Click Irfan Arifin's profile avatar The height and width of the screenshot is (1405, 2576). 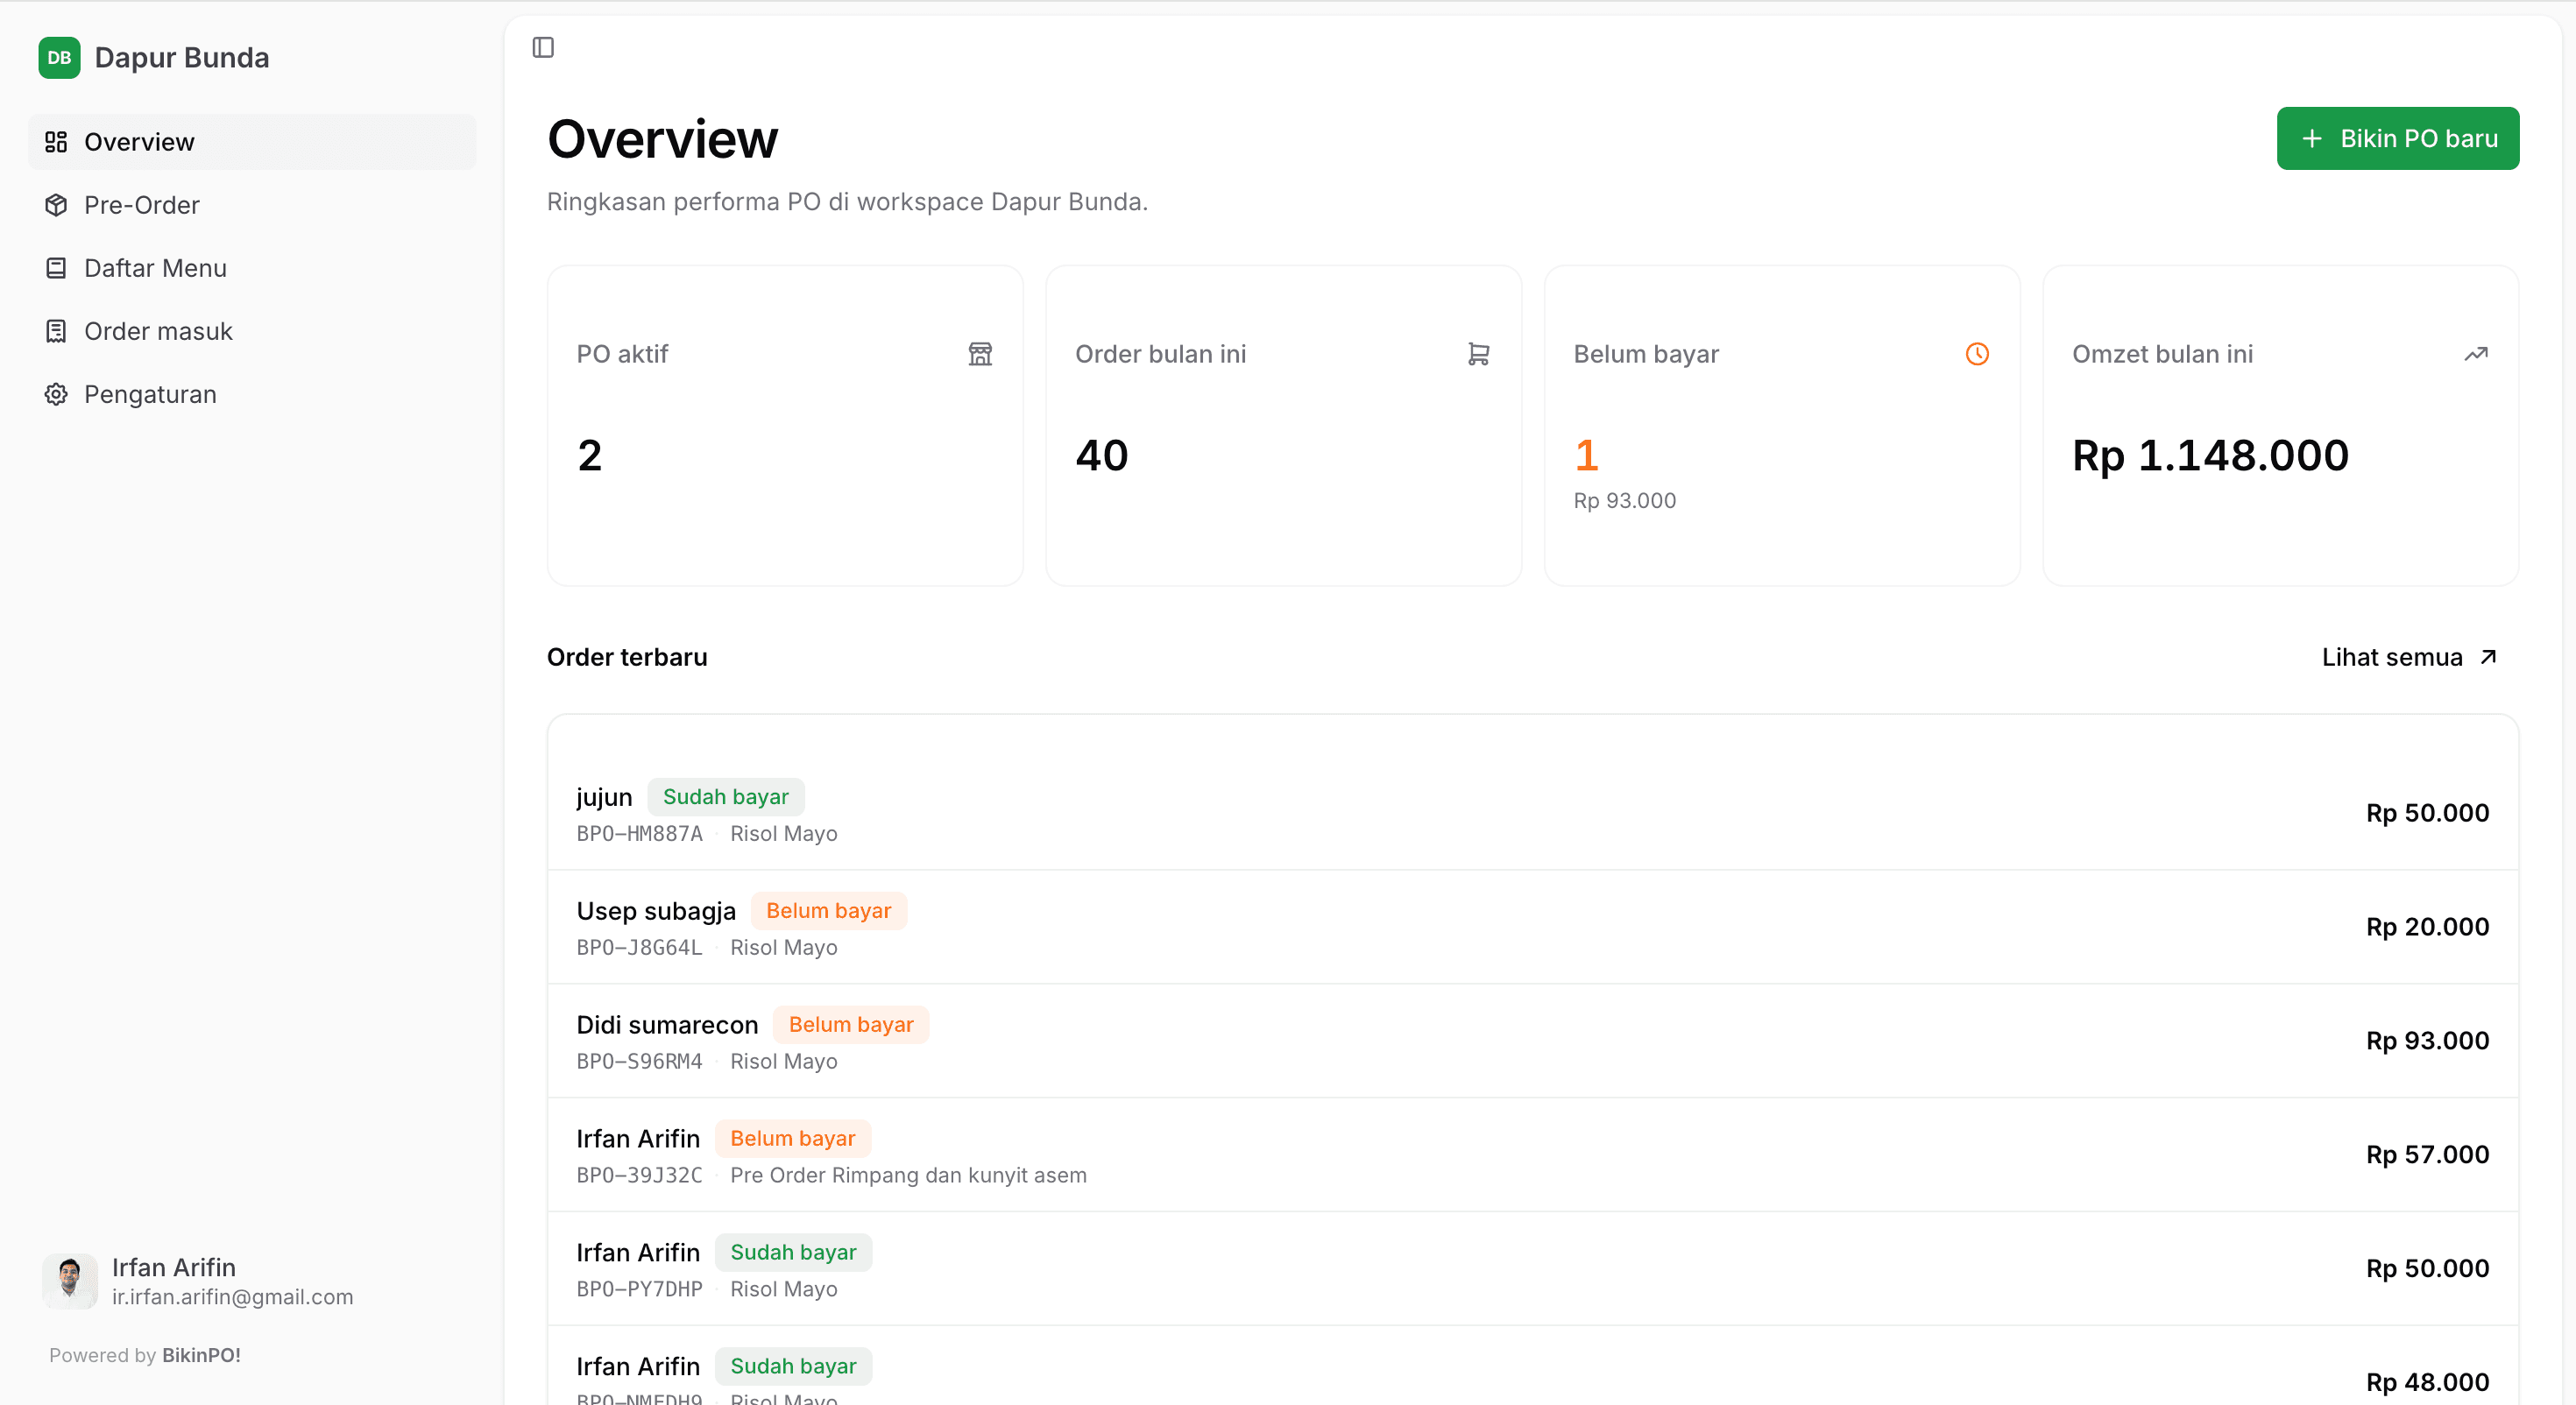pos(70,1281)
